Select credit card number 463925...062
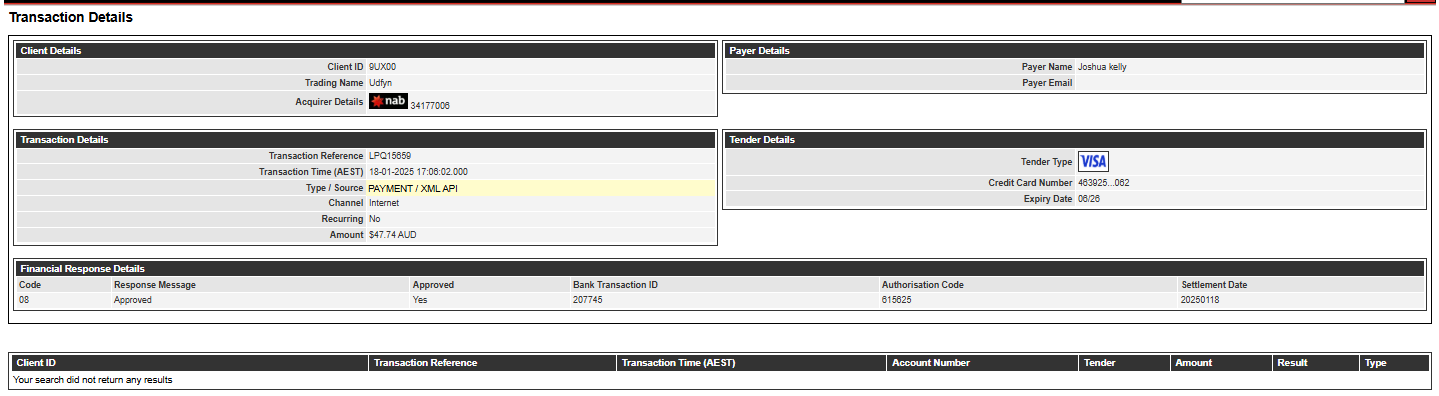This screenshot has height=396, width=1439. (1104, 183)
